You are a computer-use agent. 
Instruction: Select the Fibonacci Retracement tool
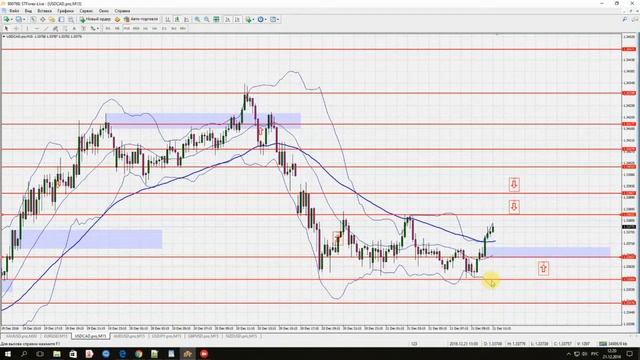pyautogui.click(x=64, y=28)
